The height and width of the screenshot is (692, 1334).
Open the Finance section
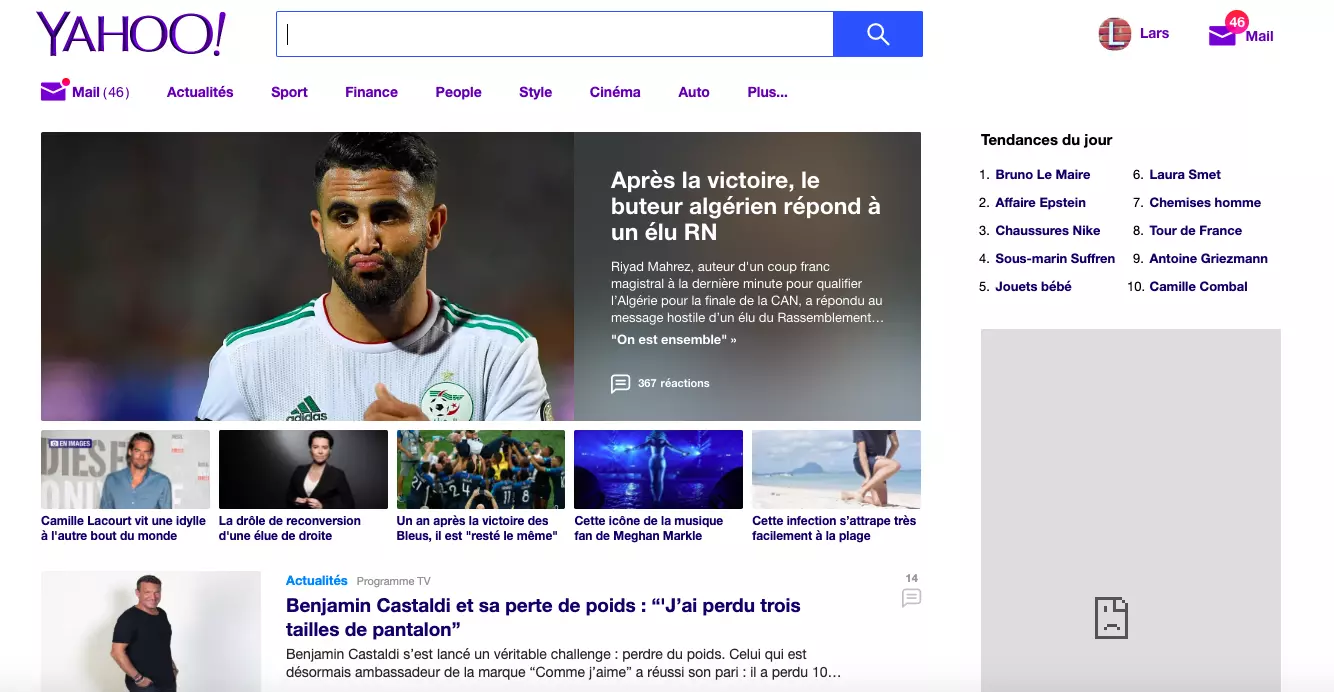(x=371, y=92)
